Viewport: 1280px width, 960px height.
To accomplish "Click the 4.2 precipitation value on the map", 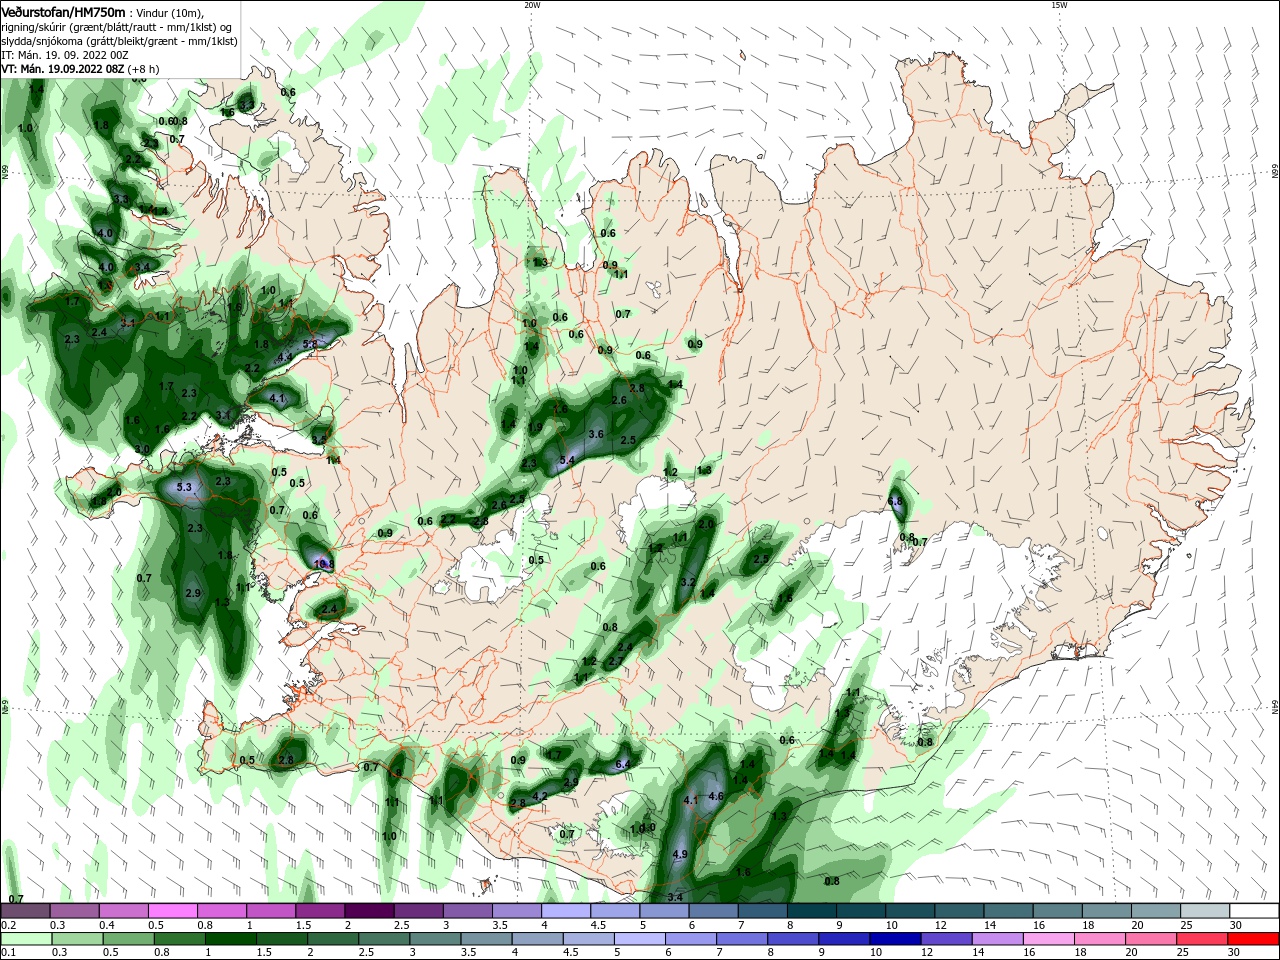I will (x=540, y=796).
